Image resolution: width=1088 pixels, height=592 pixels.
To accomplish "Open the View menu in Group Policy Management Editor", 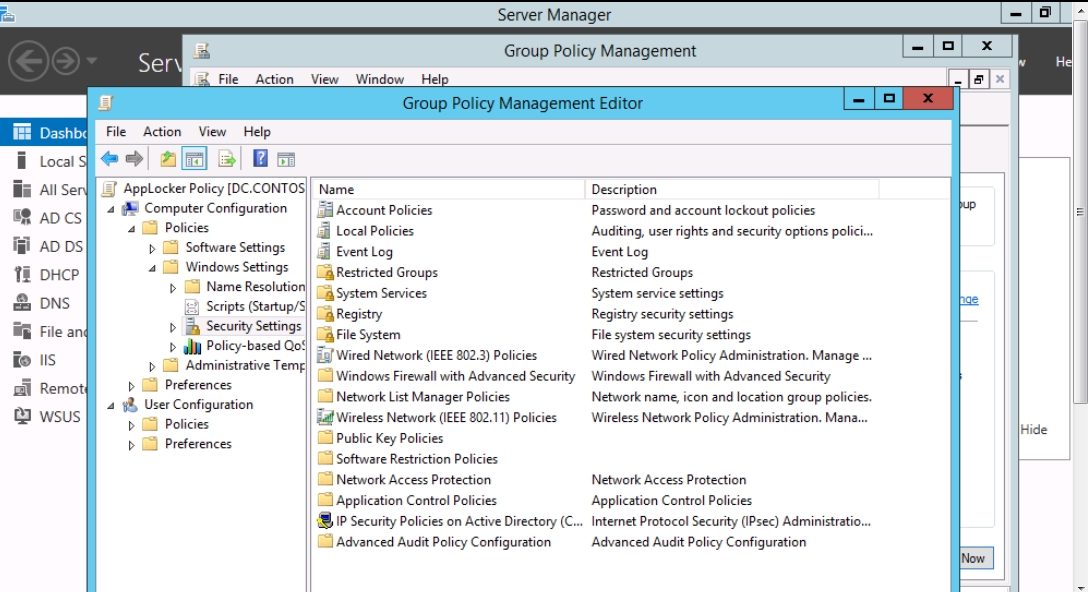I will coord(212,131).
